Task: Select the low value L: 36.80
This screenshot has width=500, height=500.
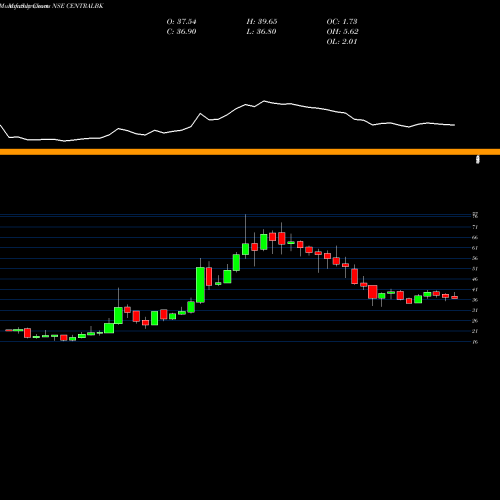Action: tap(261, 32)
